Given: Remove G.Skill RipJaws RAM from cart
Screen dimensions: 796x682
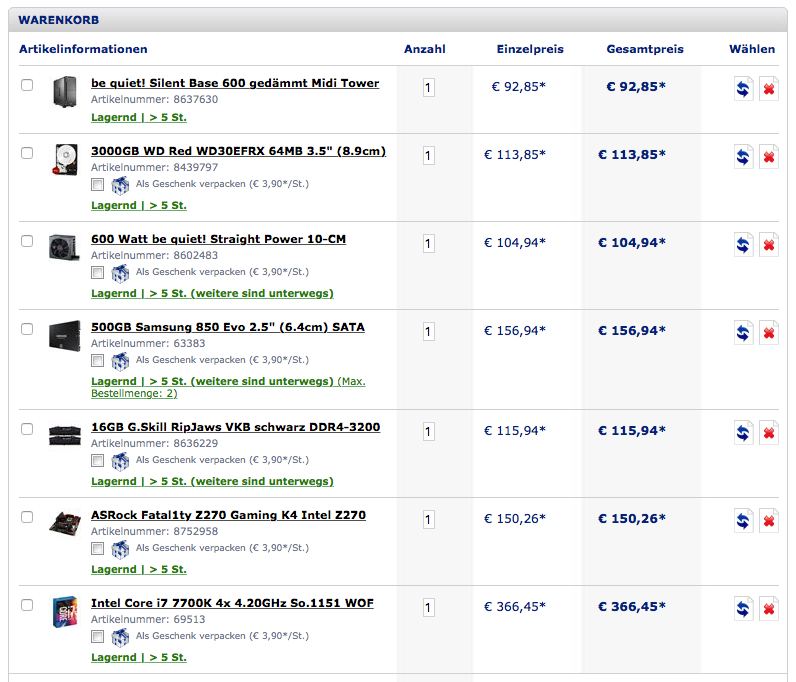Looking at the screenshot, I should [x=769, y=432].
